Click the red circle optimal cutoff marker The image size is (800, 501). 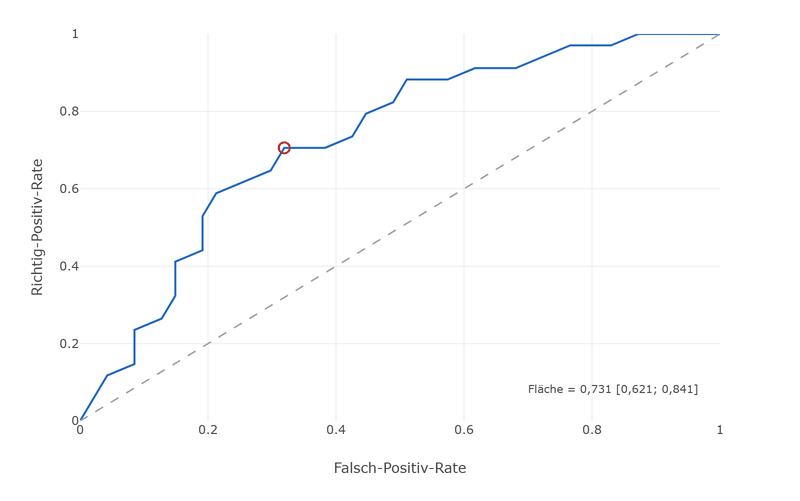tap(284, 148)
